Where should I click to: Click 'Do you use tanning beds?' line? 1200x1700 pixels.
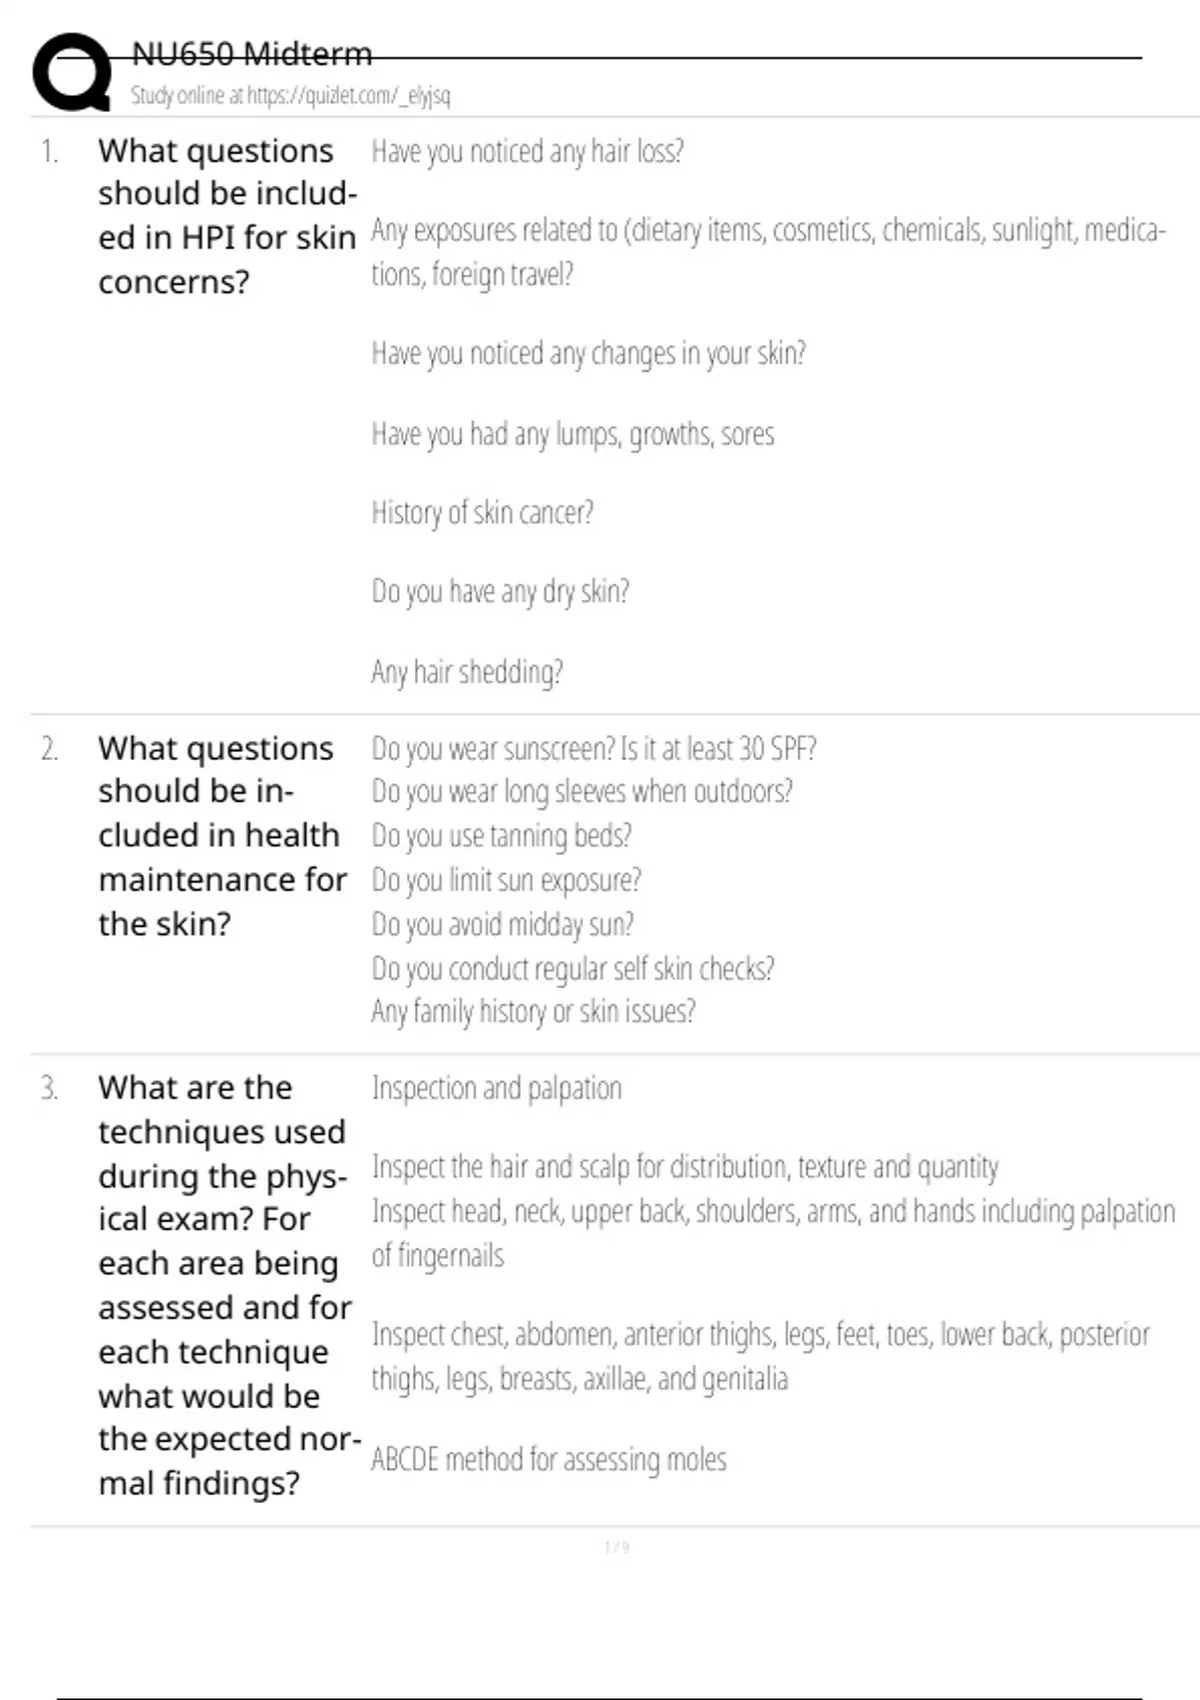point(501,835)
